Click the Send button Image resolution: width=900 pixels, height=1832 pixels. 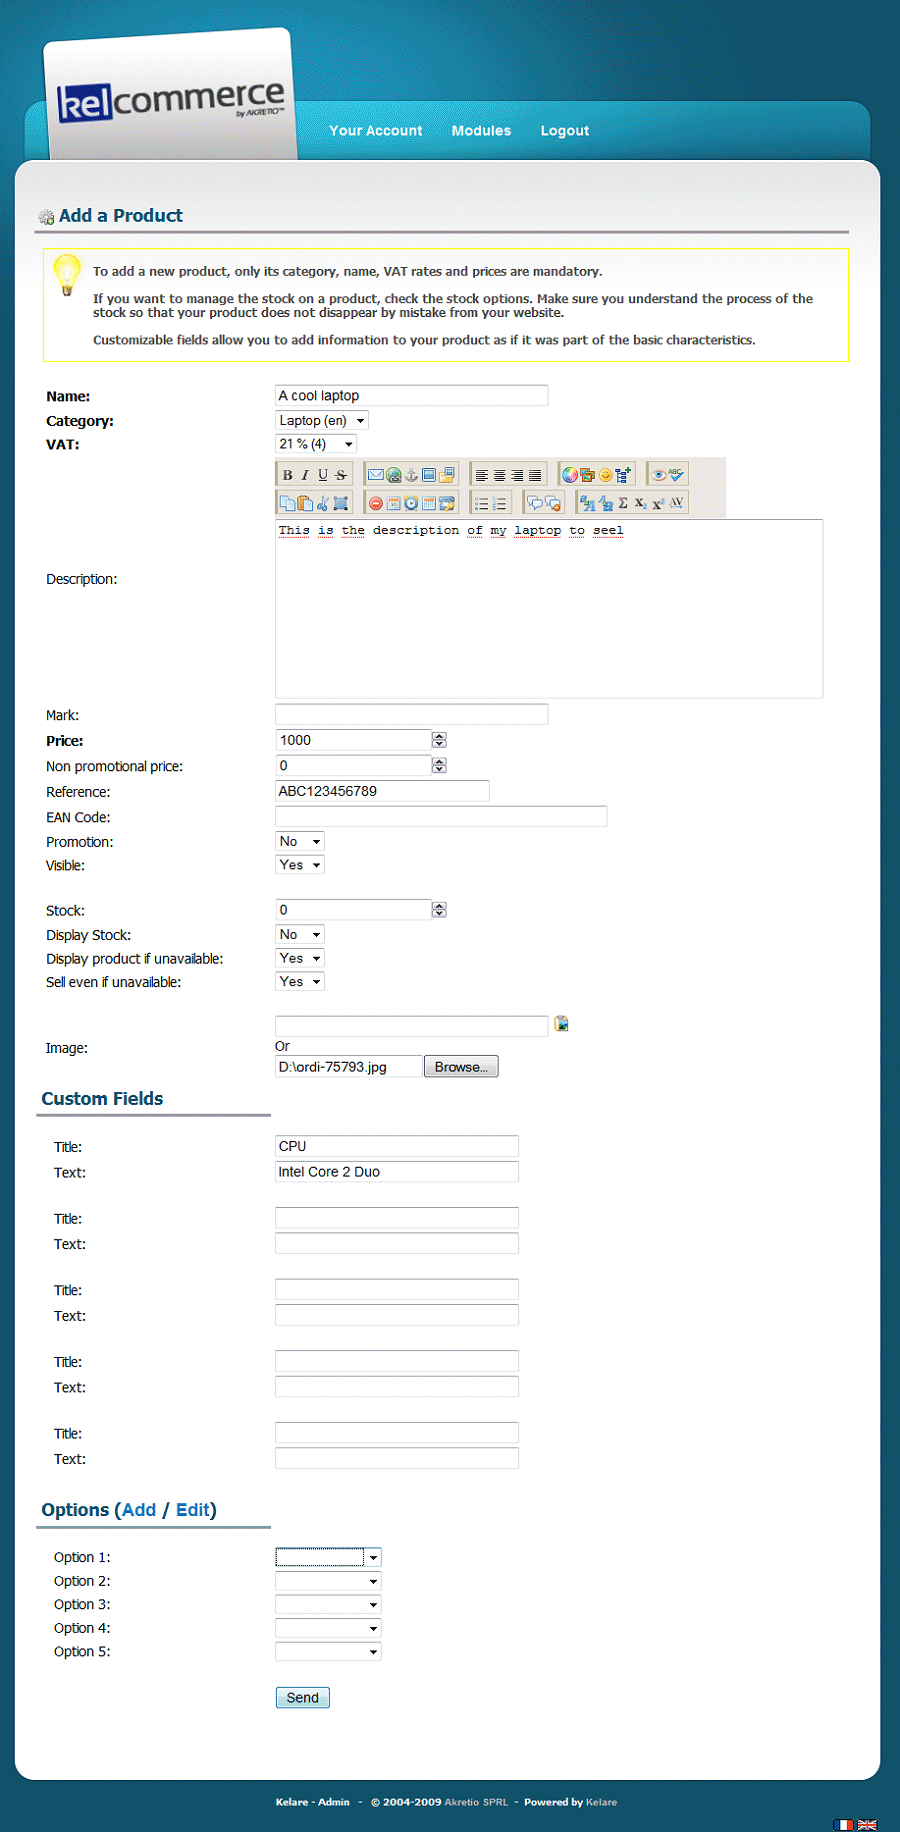coord(302,1697)
